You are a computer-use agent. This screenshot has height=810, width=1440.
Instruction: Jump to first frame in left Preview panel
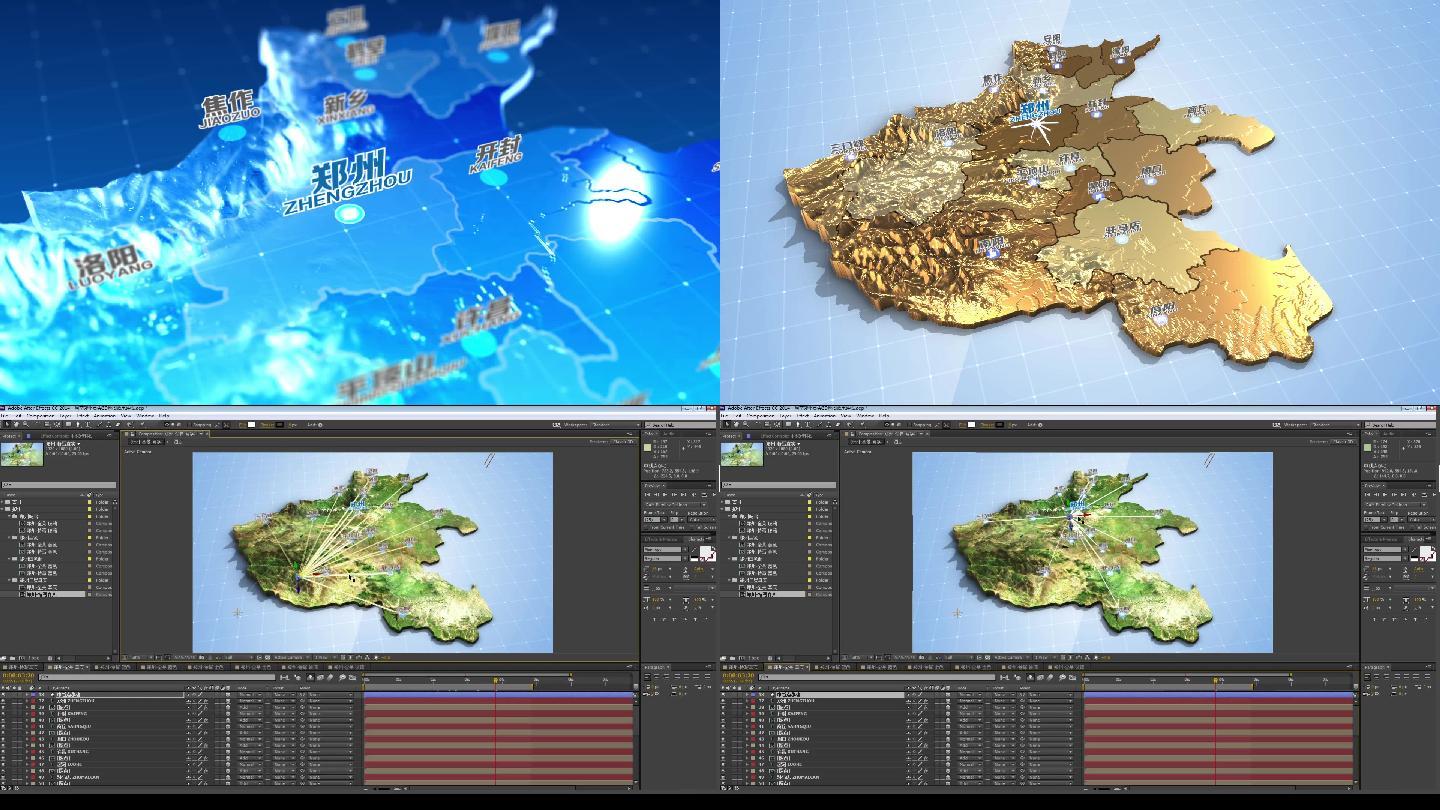[647, 495]
